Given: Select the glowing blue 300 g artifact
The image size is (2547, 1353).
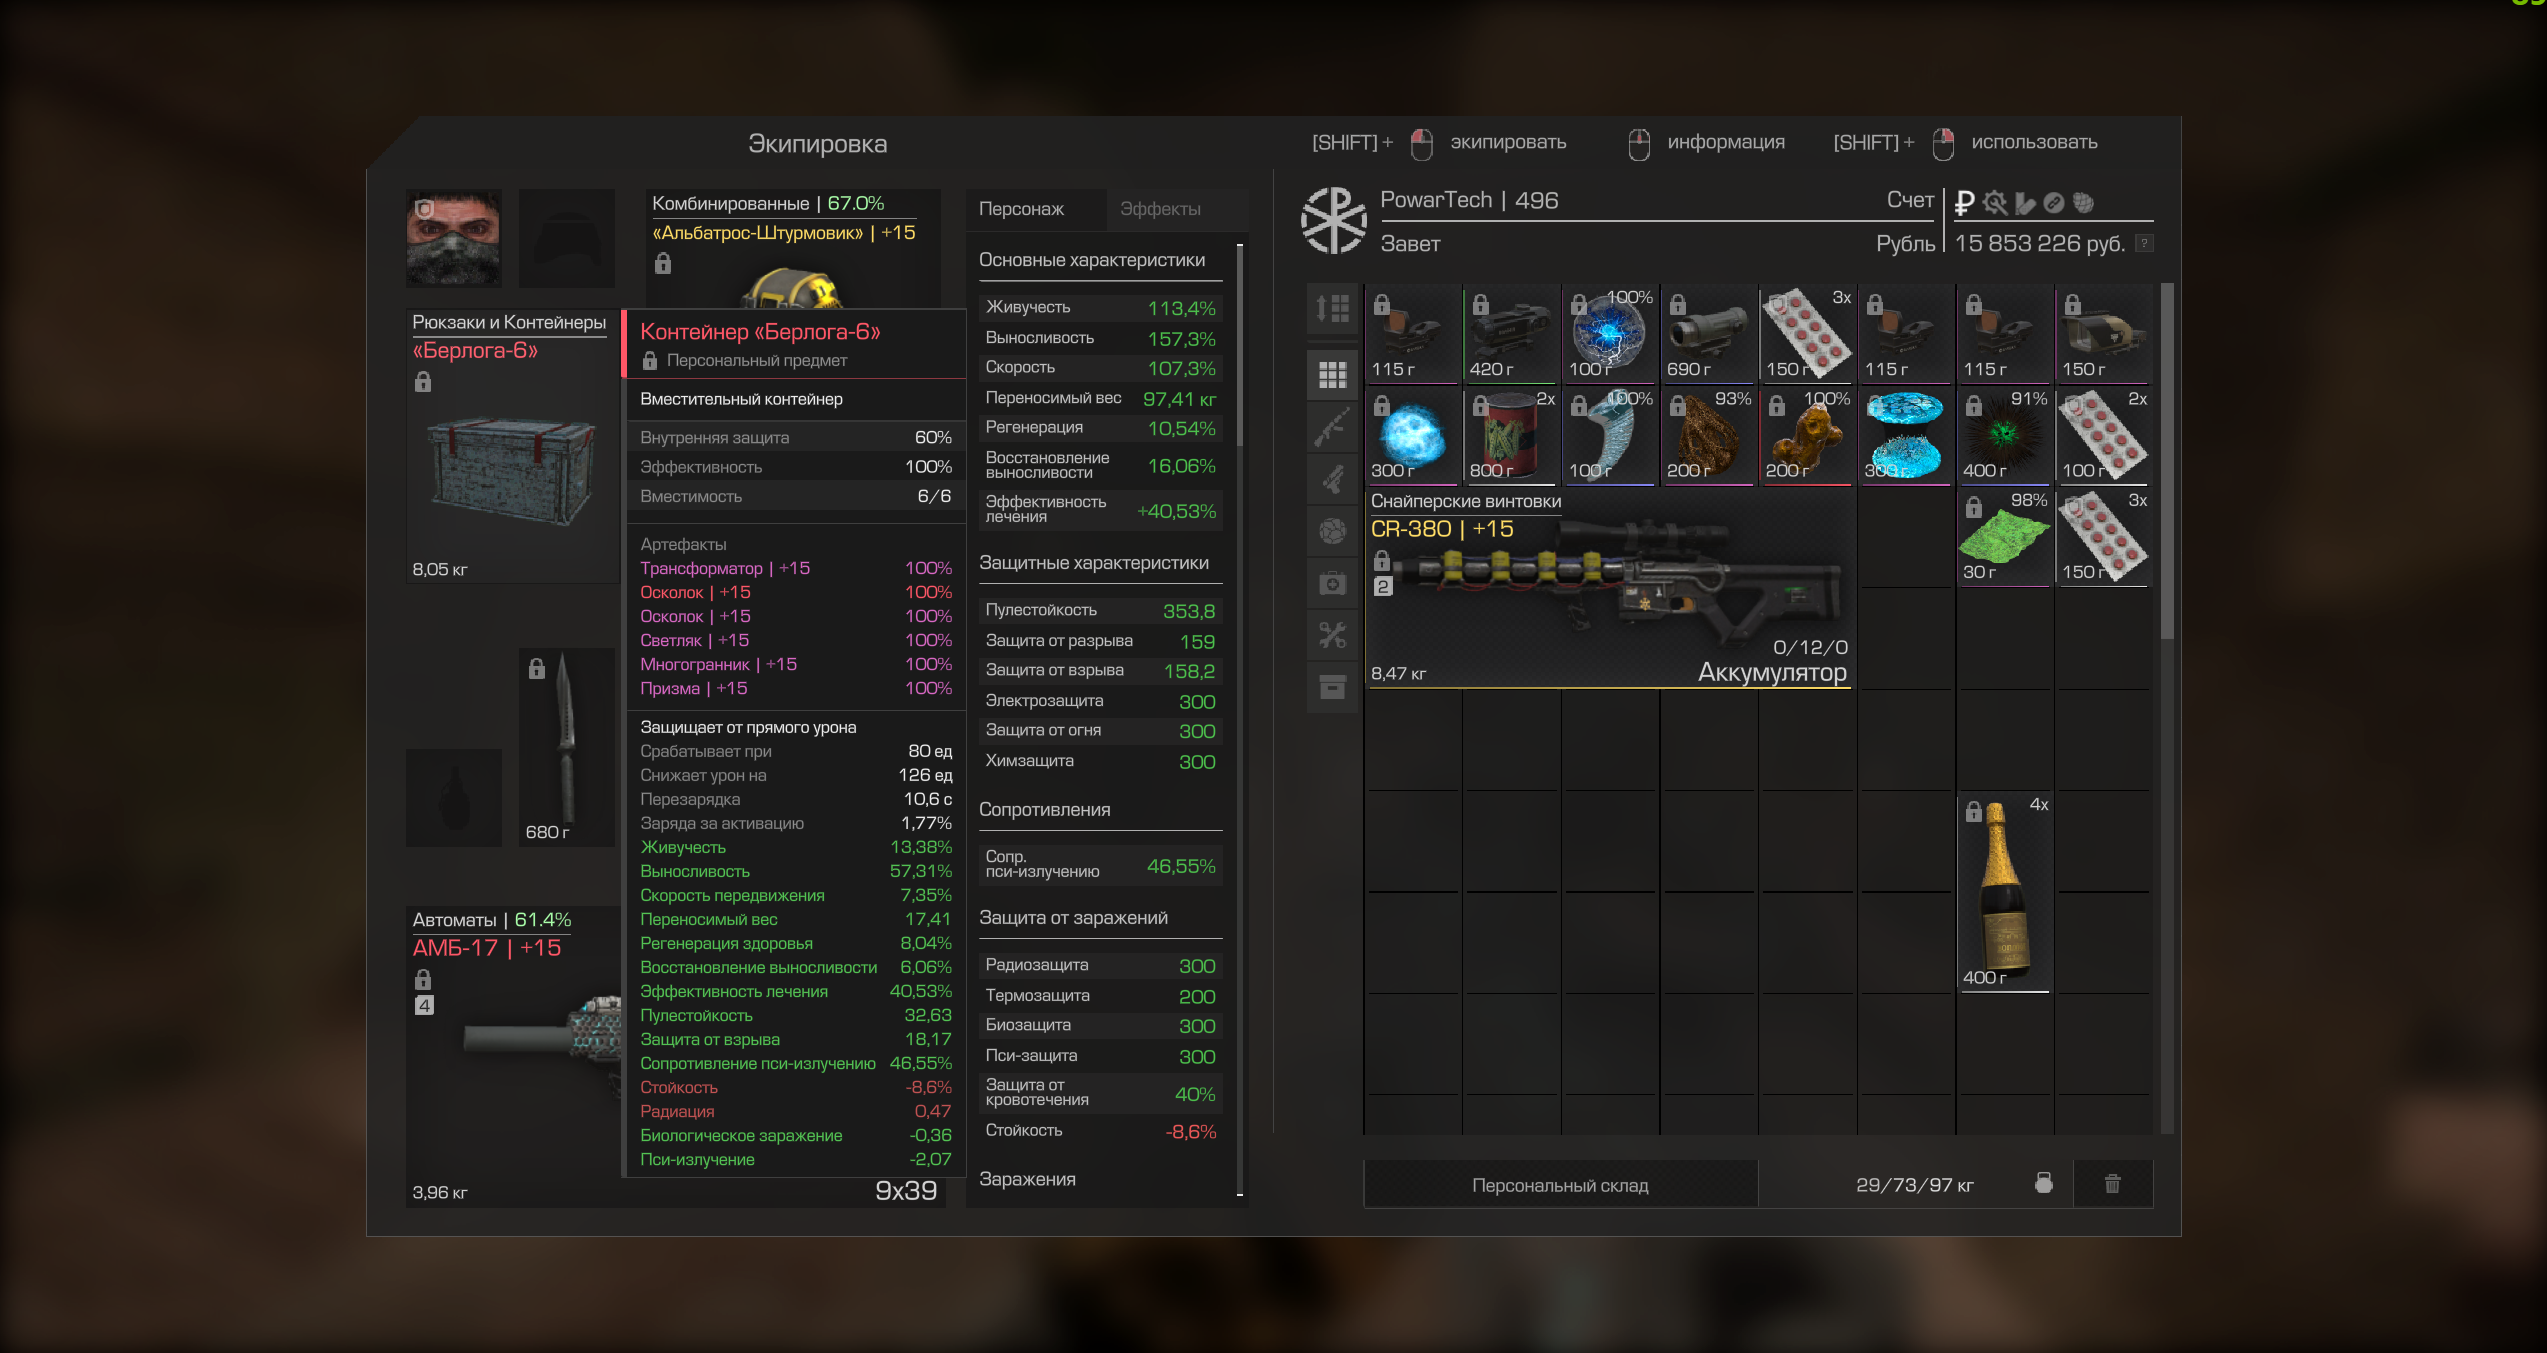Looking at the screenshot, I should [1412, 435].
